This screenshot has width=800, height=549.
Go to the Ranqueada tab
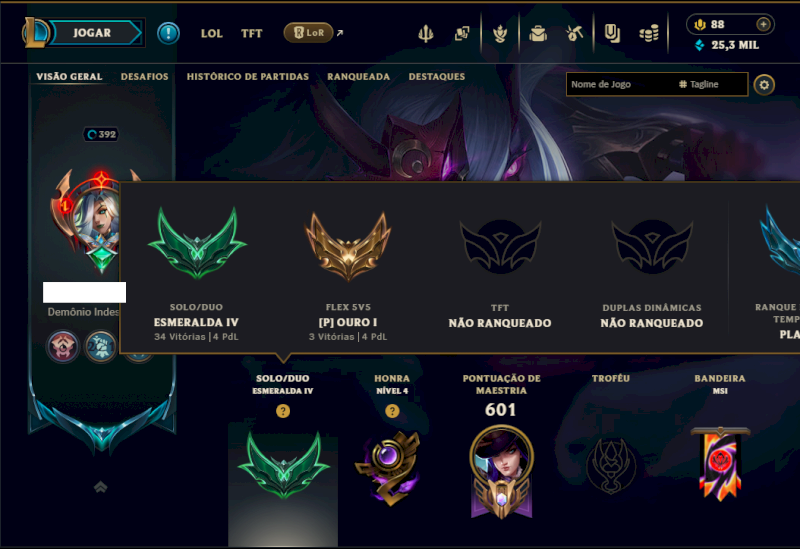click(358, 77)
